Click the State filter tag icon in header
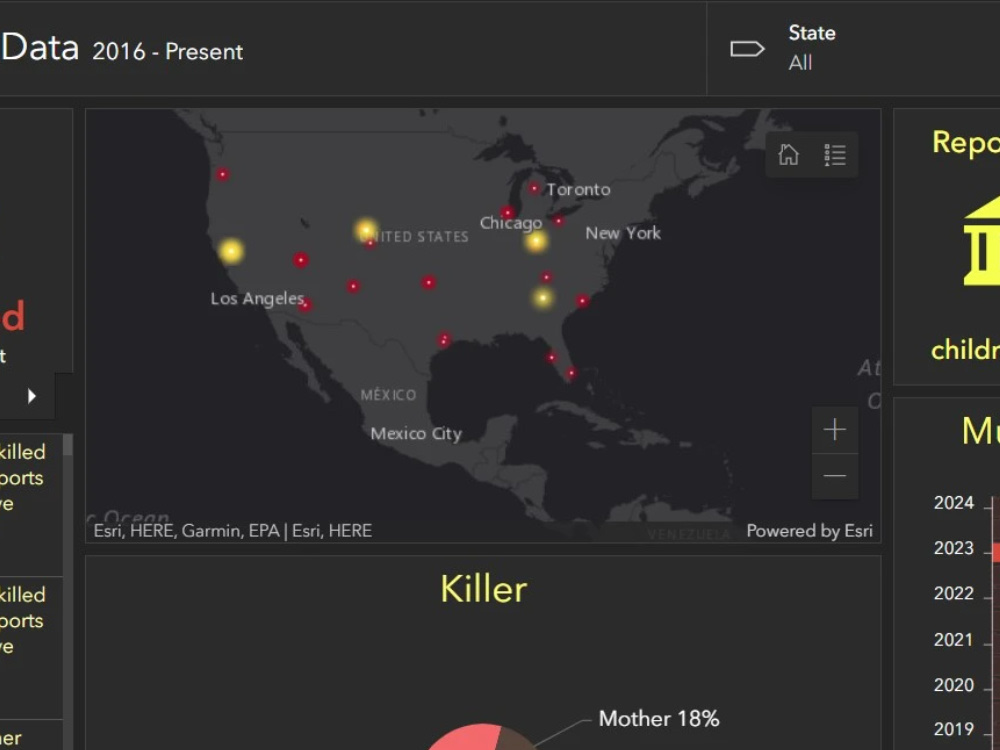 (747, 46)
